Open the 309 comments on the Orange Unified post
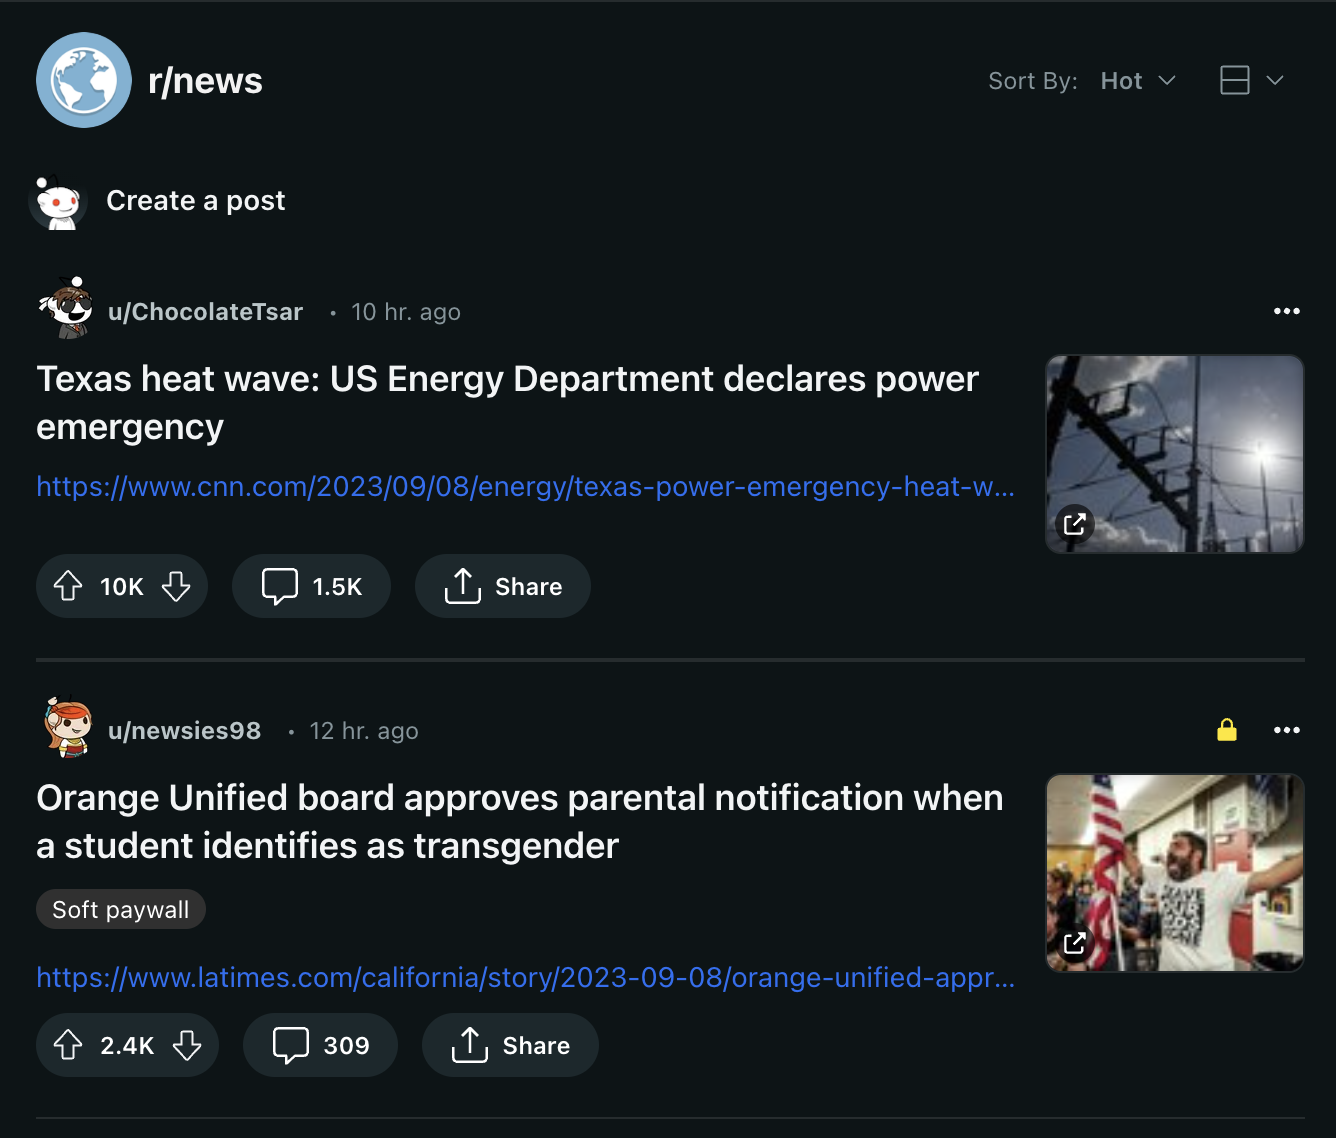Viewport: 1336px width, 1138px height. (320, 1045)
